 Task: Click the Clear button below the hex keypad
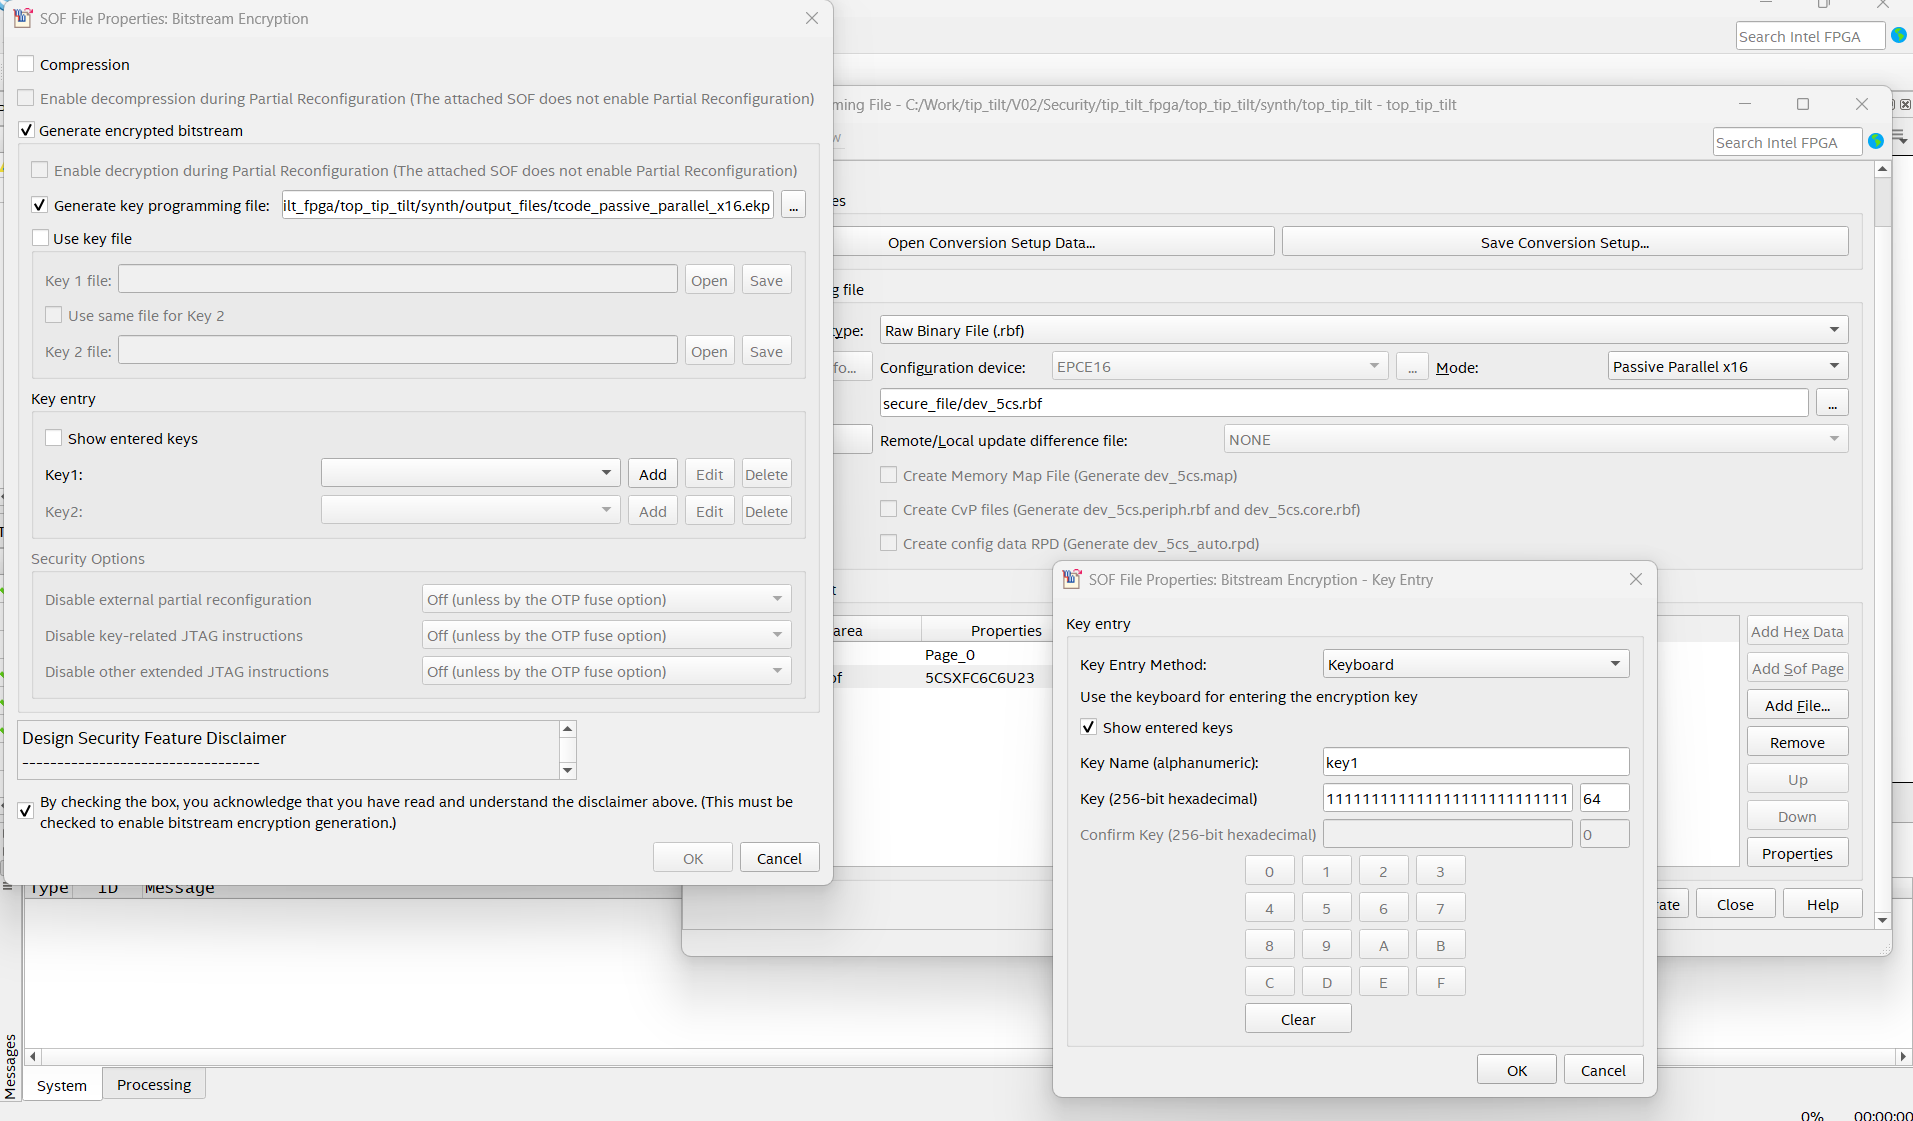point(1297,1020)
